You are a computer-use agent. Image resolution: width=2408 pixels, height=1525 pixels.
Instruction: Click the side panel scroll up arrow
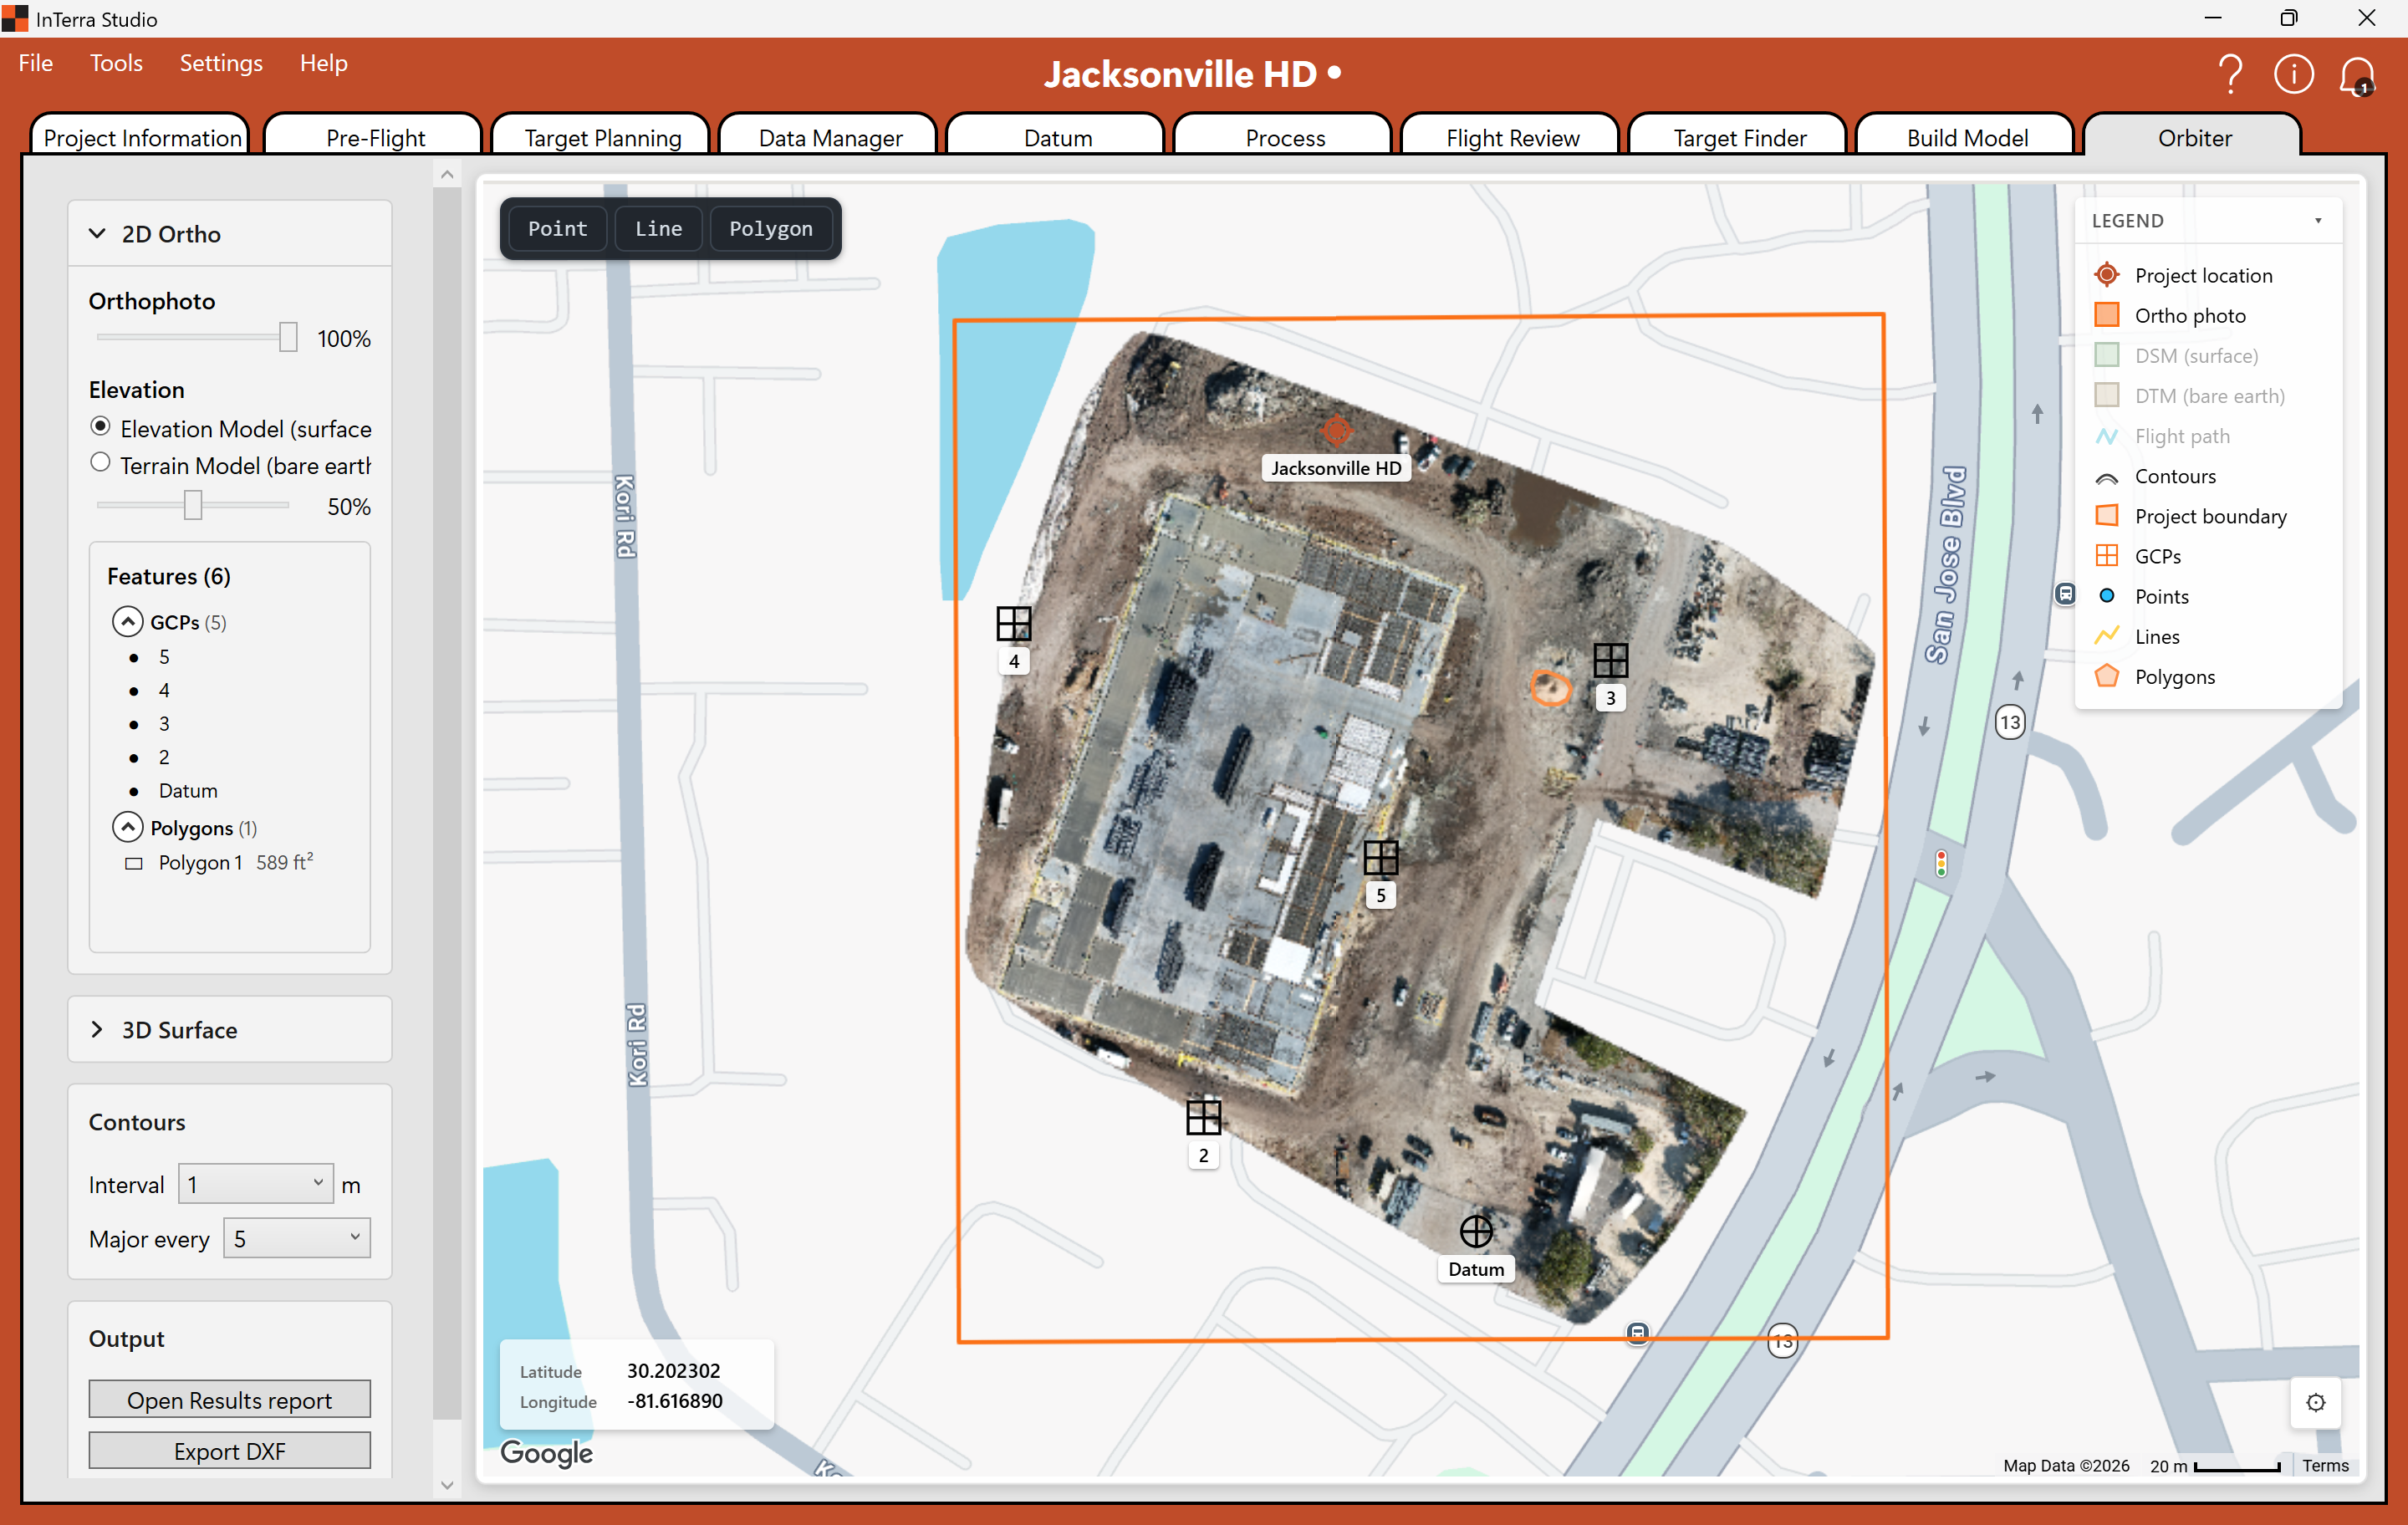coord(447,174)
